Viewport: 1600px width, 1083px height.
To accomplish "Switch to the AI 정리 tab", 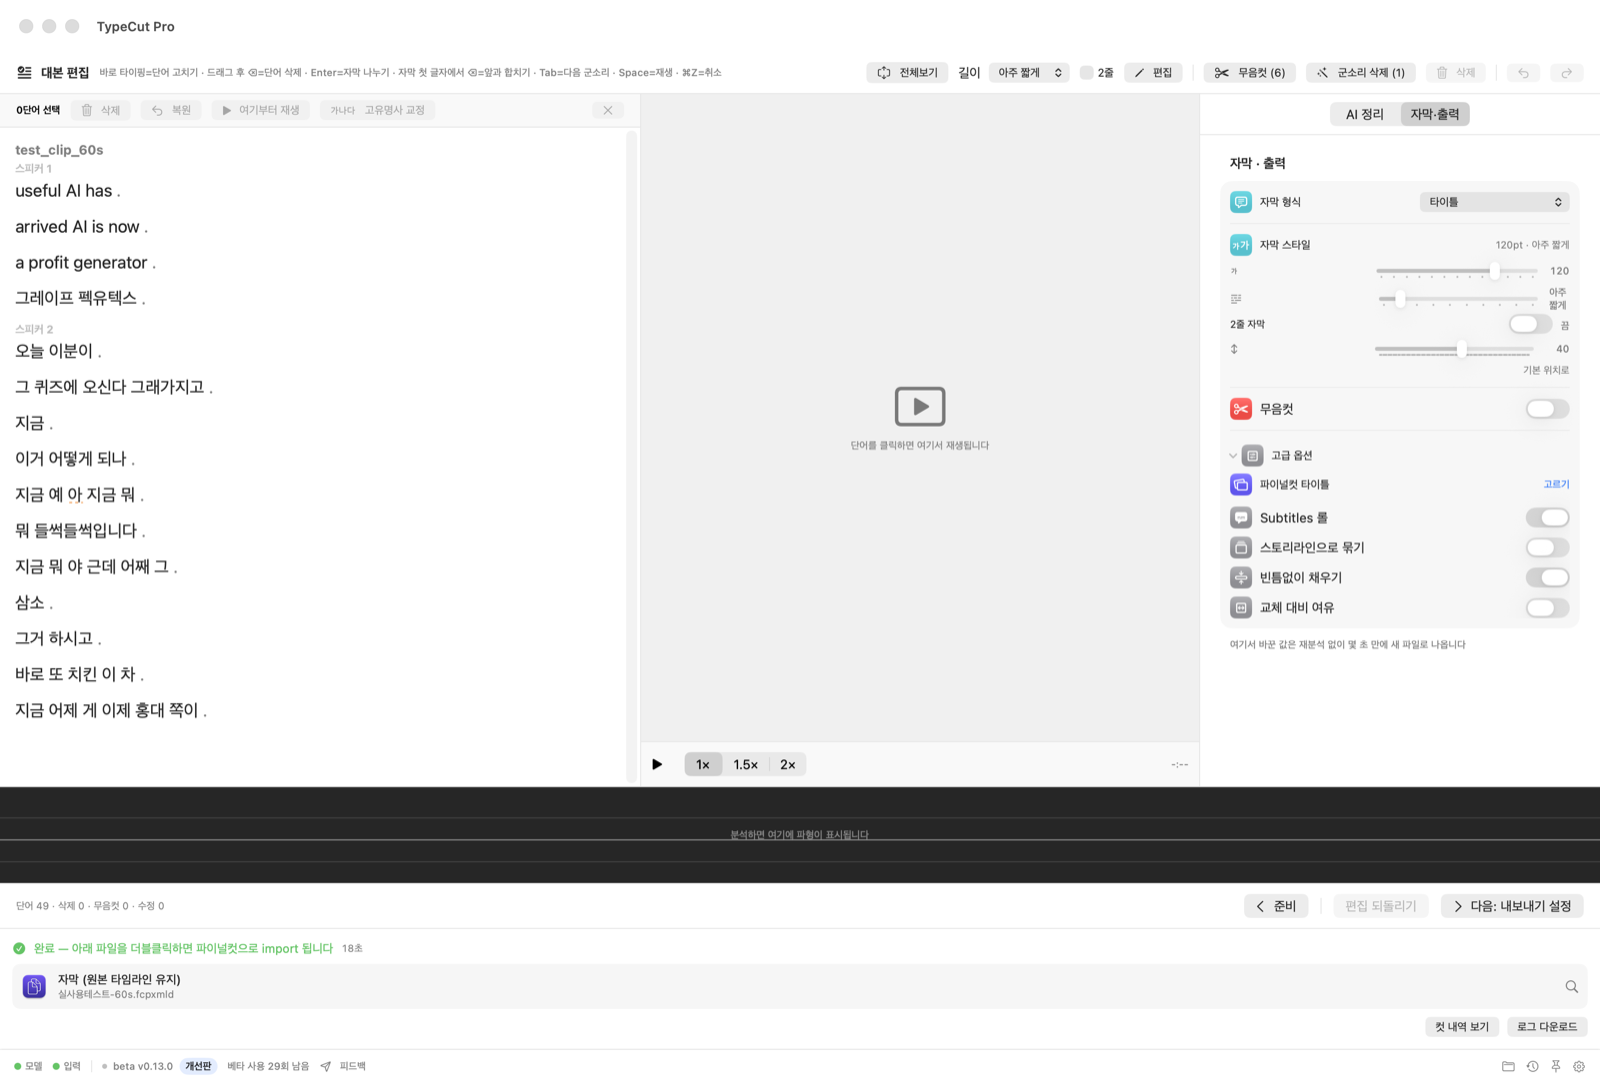I will [x=1365, y=114].
